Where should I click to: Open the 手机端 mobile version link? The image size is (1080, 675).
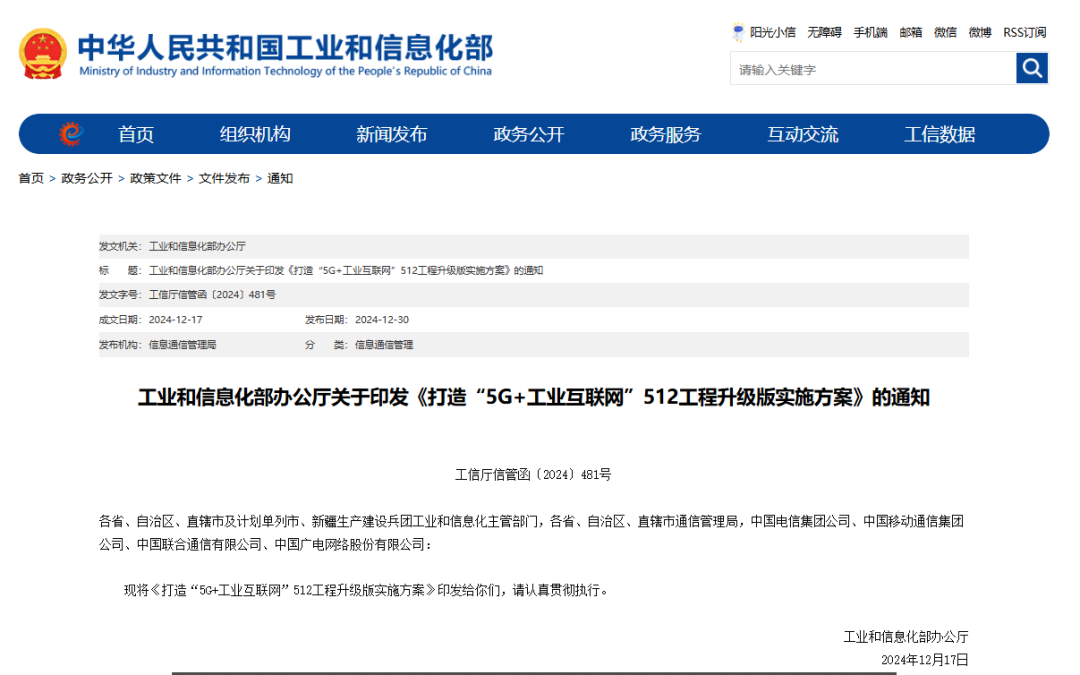(x=870, y=32)
